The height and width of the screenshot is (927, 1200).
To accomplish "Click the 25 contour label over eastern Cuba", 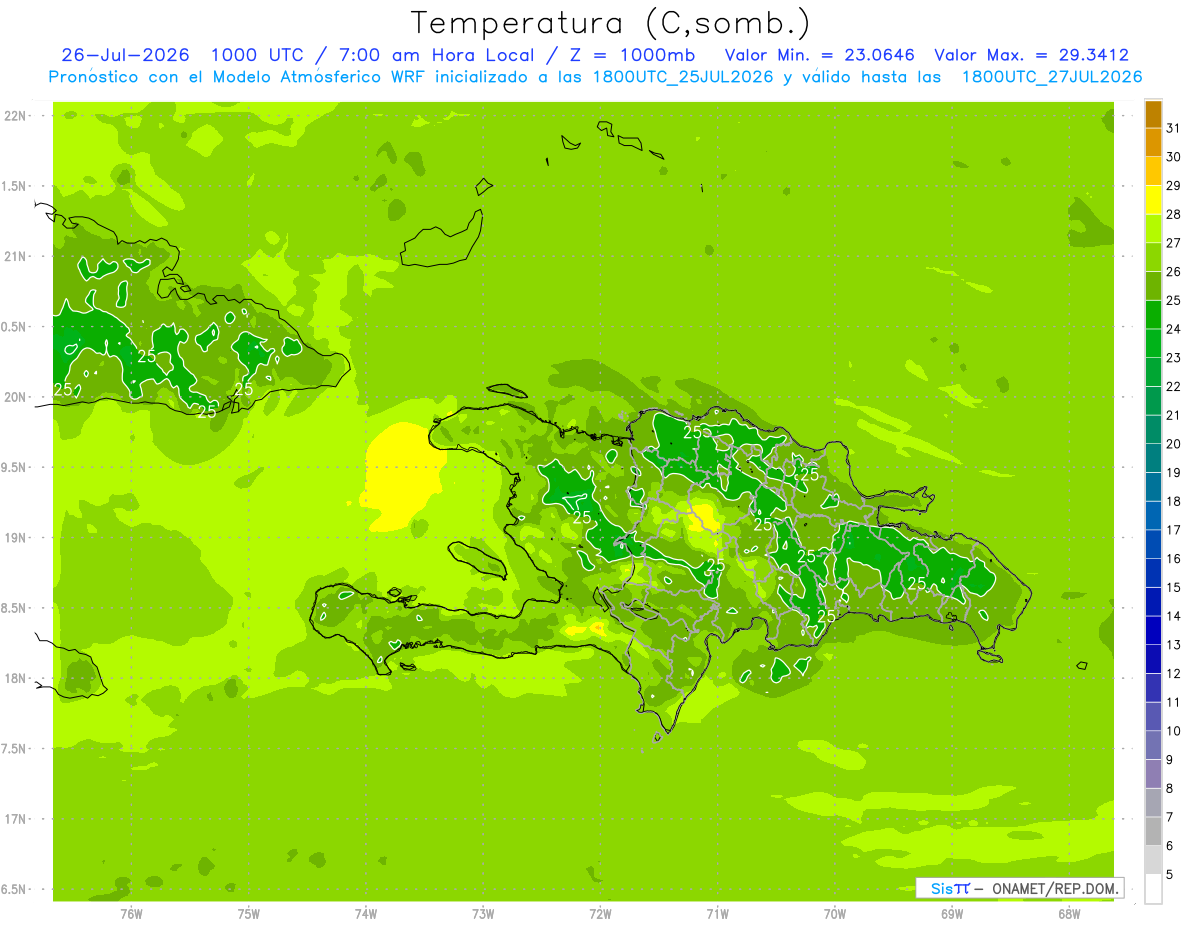I will click(146, 356).
